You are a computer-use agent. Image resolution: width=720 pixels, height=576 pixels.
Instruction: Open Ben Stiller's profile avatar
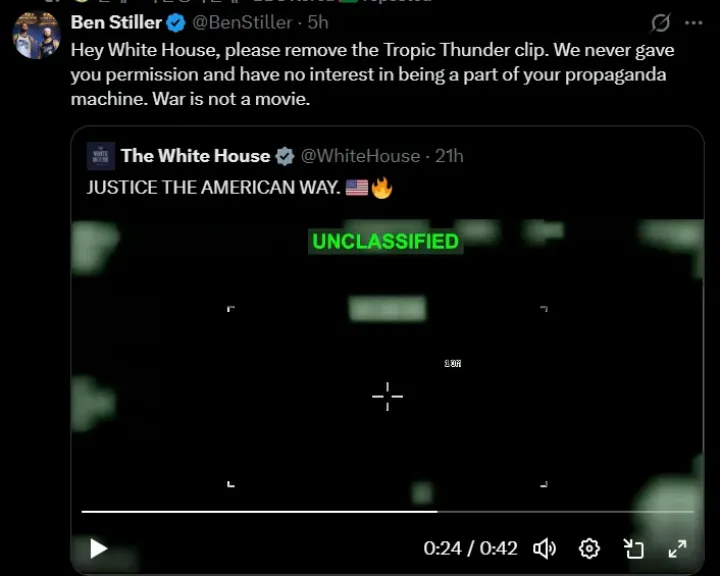click(x=36, y=35)
